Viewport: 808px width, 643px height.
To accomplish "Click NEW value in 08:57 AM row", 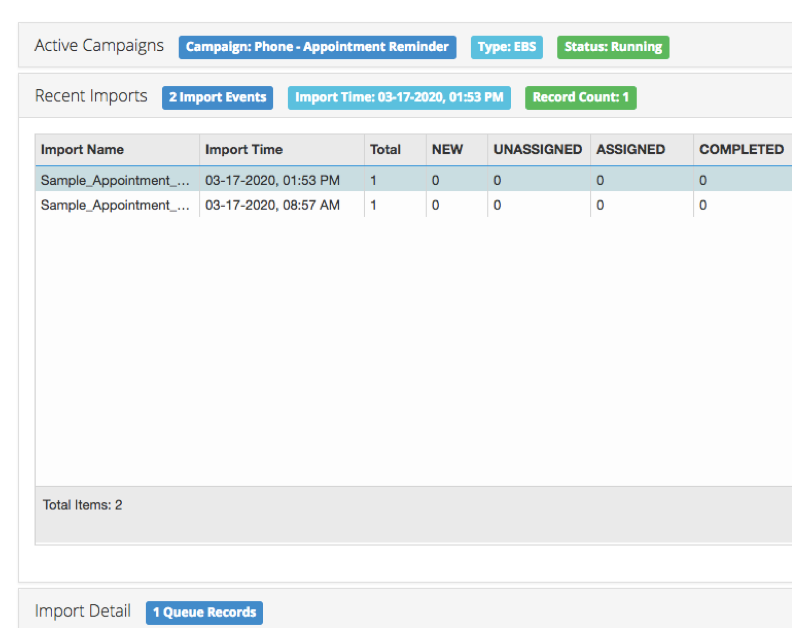I will coord(435,205).
